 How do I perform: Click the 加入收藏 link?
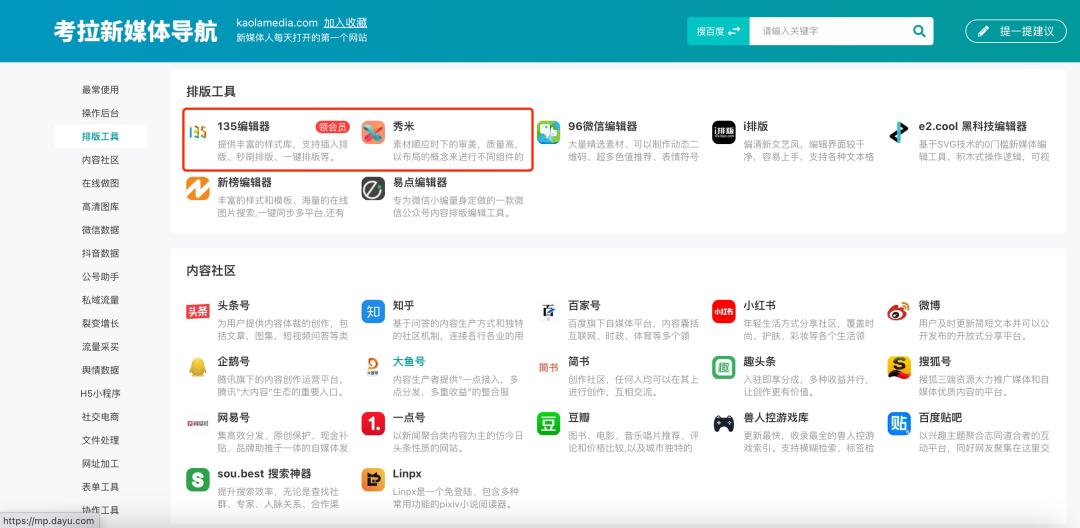pyautogui.click(x=345, y=23)
